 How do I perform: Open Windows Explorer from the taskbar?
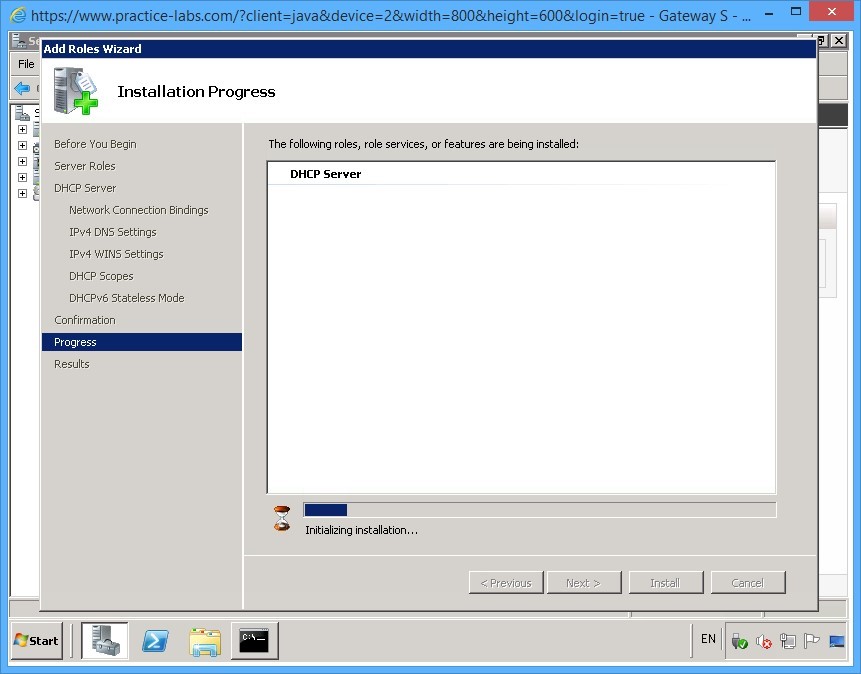205,640
